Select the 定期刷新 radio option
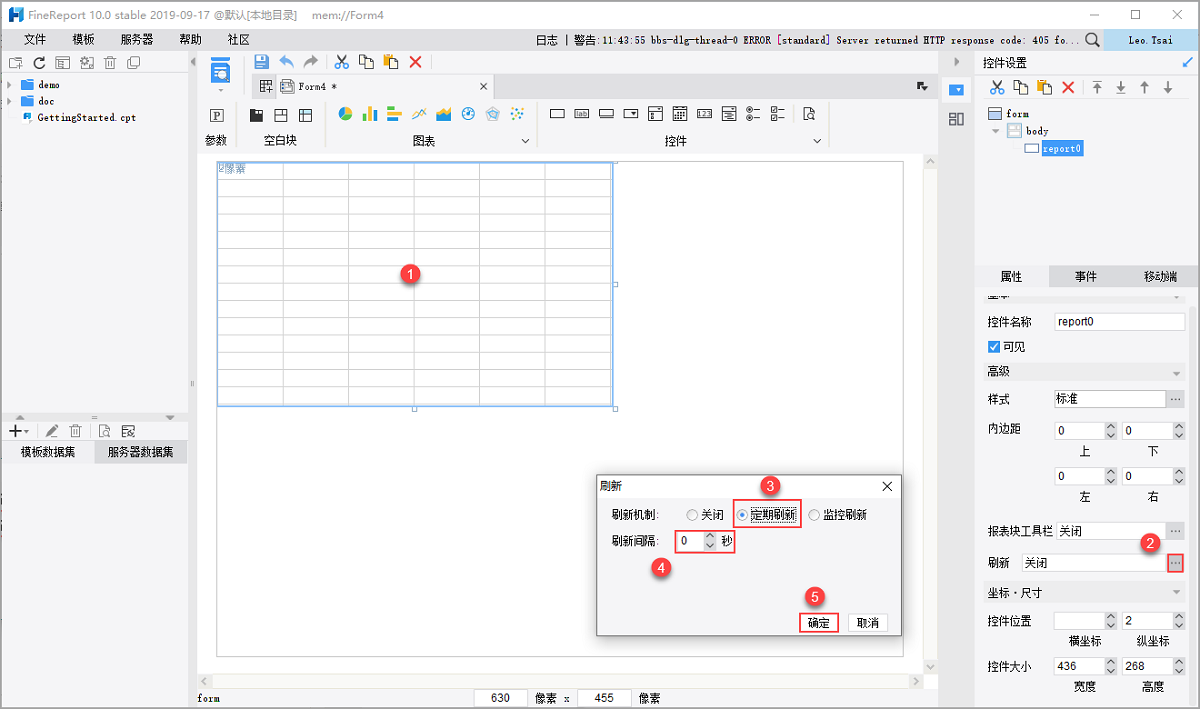 [742, 515]
